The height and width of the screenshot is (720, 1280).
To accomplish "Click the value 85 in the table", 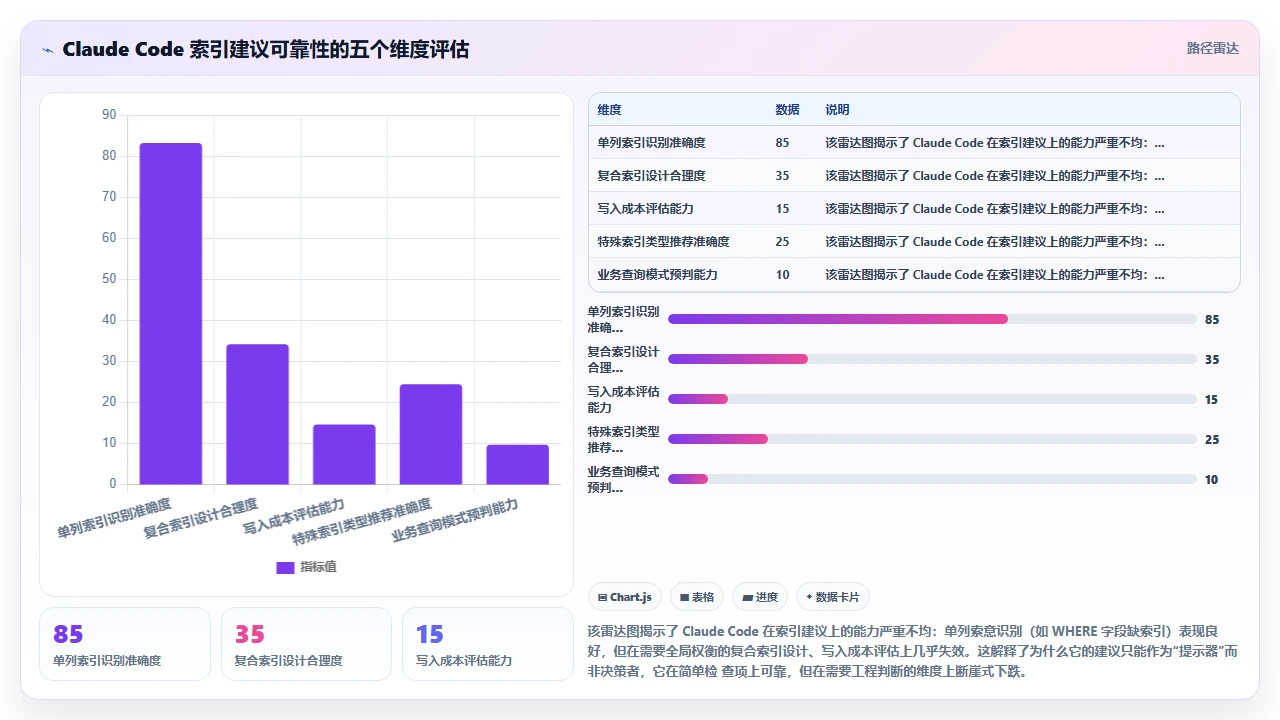I will pos(782,143).
